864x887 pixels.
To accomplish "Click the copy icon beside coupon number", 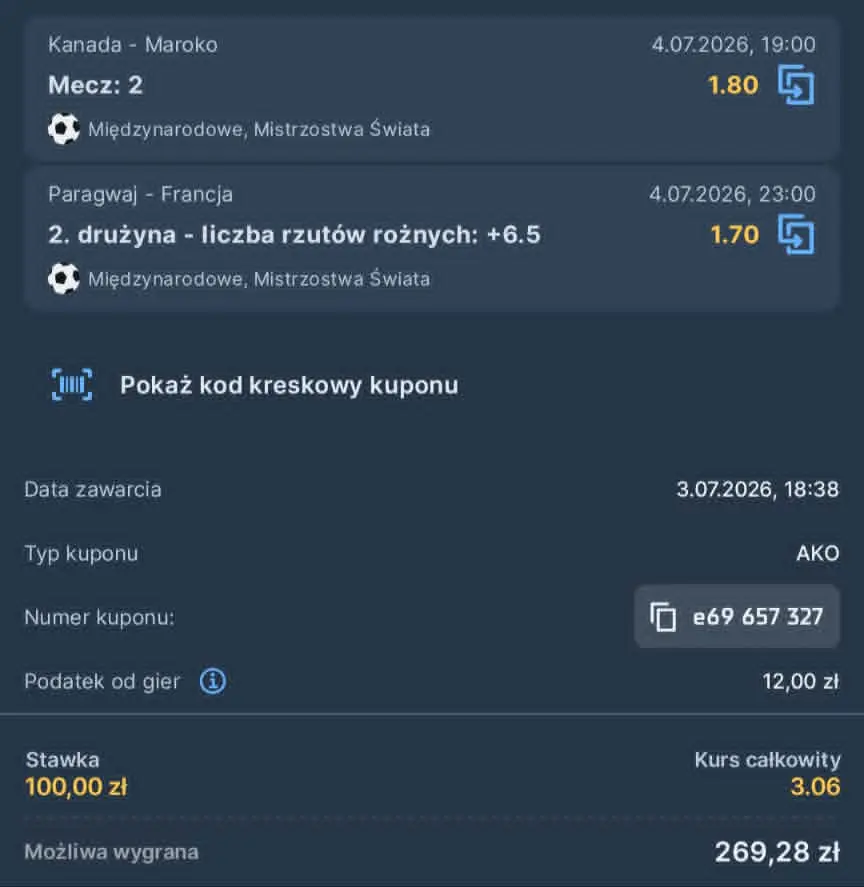I will click(663, 617).
